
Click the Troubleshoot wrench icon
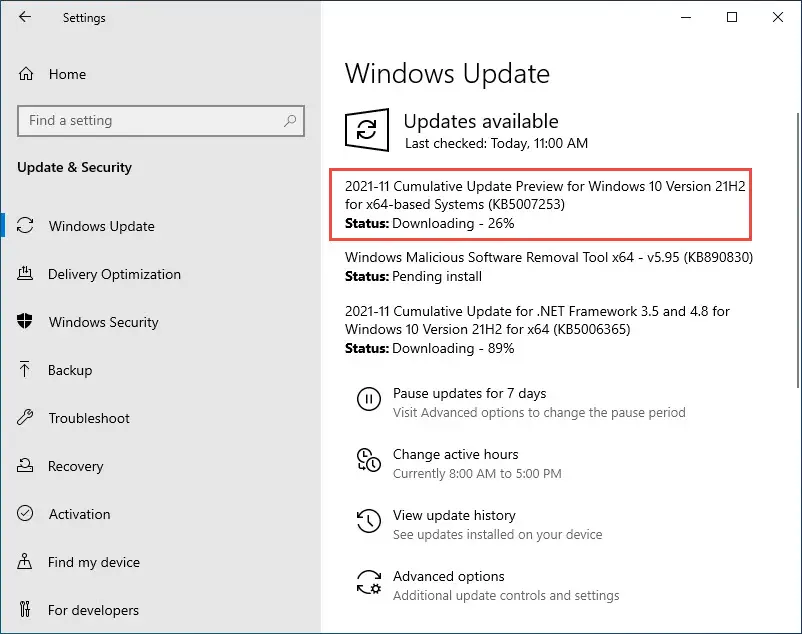(25, 418)
